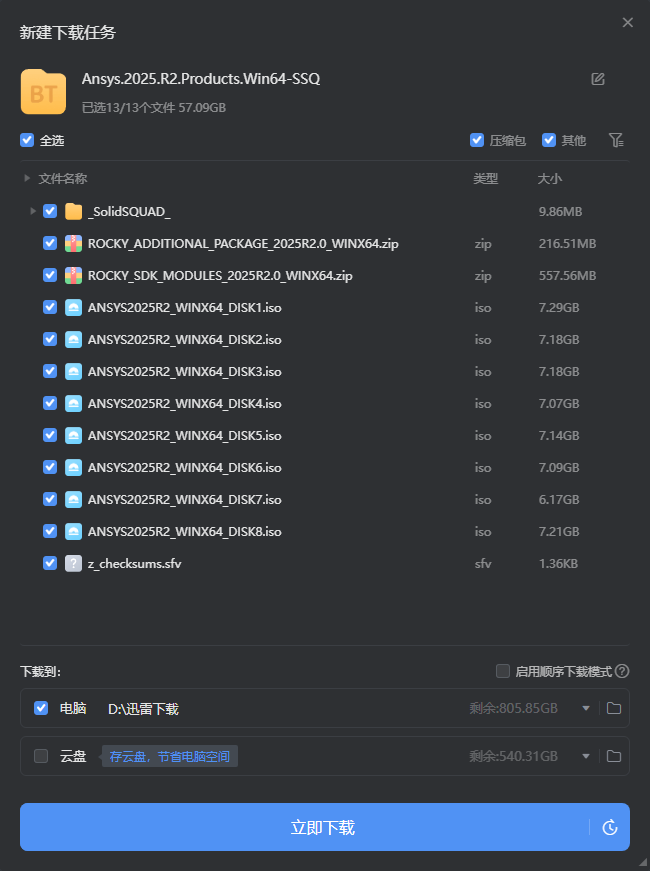This screenshot has height=871, width=650.
Task: Click the BT torrent folder icon
Action: (x=43, y=92)
